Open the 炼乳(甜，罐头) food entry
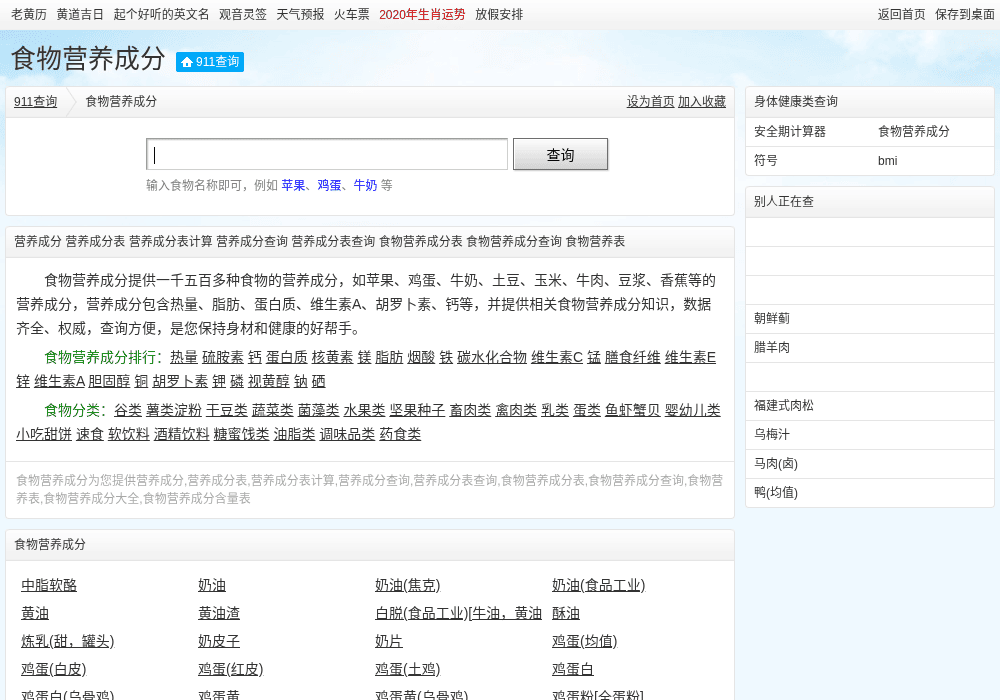The width and height of the screenshot is (1000, 700). 68,641
